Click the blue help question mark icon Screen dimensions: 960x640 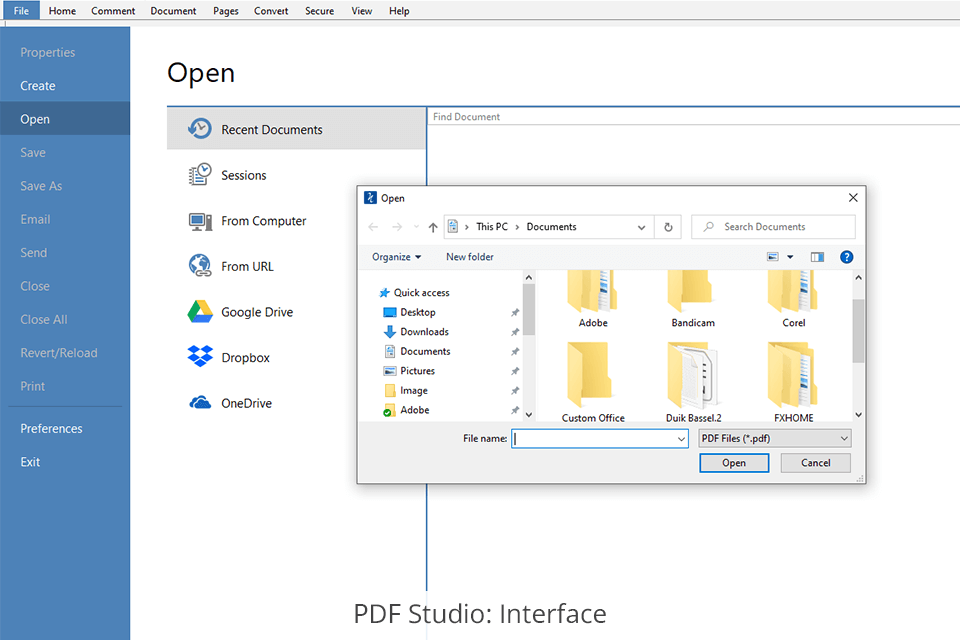point(846,257)
